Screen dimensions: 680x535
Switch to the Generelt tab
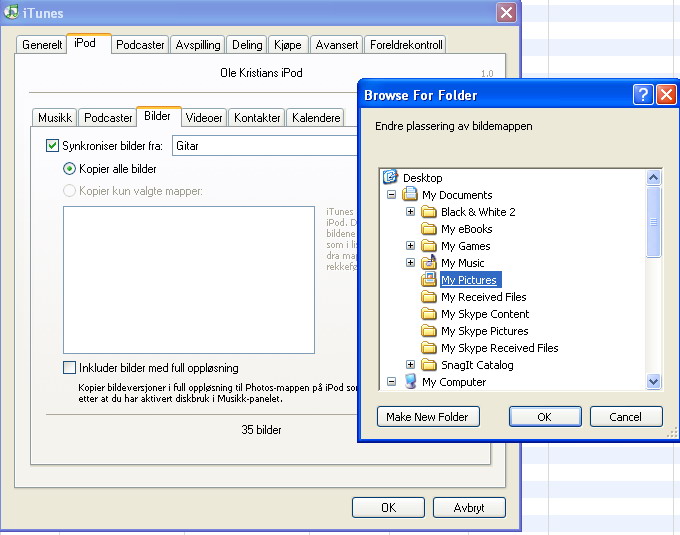[x=42, y=45]
